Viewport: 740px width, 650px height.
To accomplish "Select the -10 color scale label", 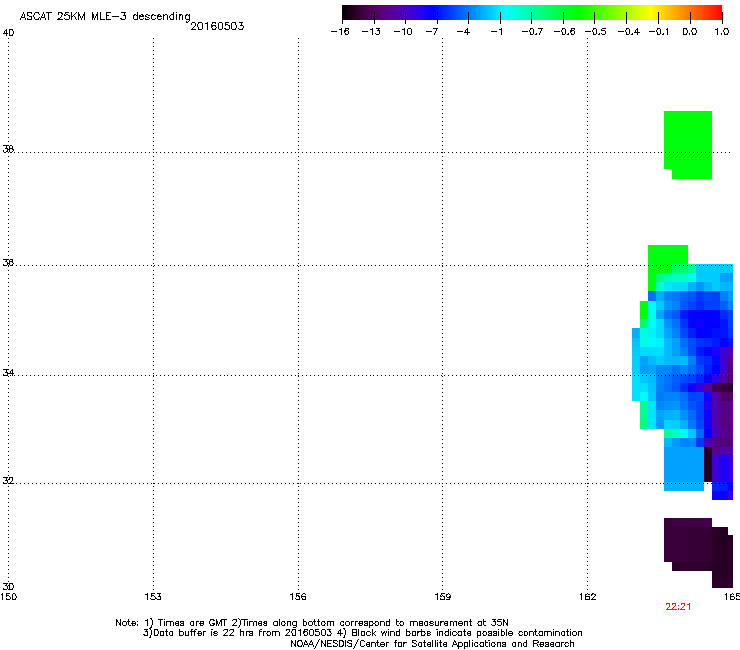I will coord(403,32).
